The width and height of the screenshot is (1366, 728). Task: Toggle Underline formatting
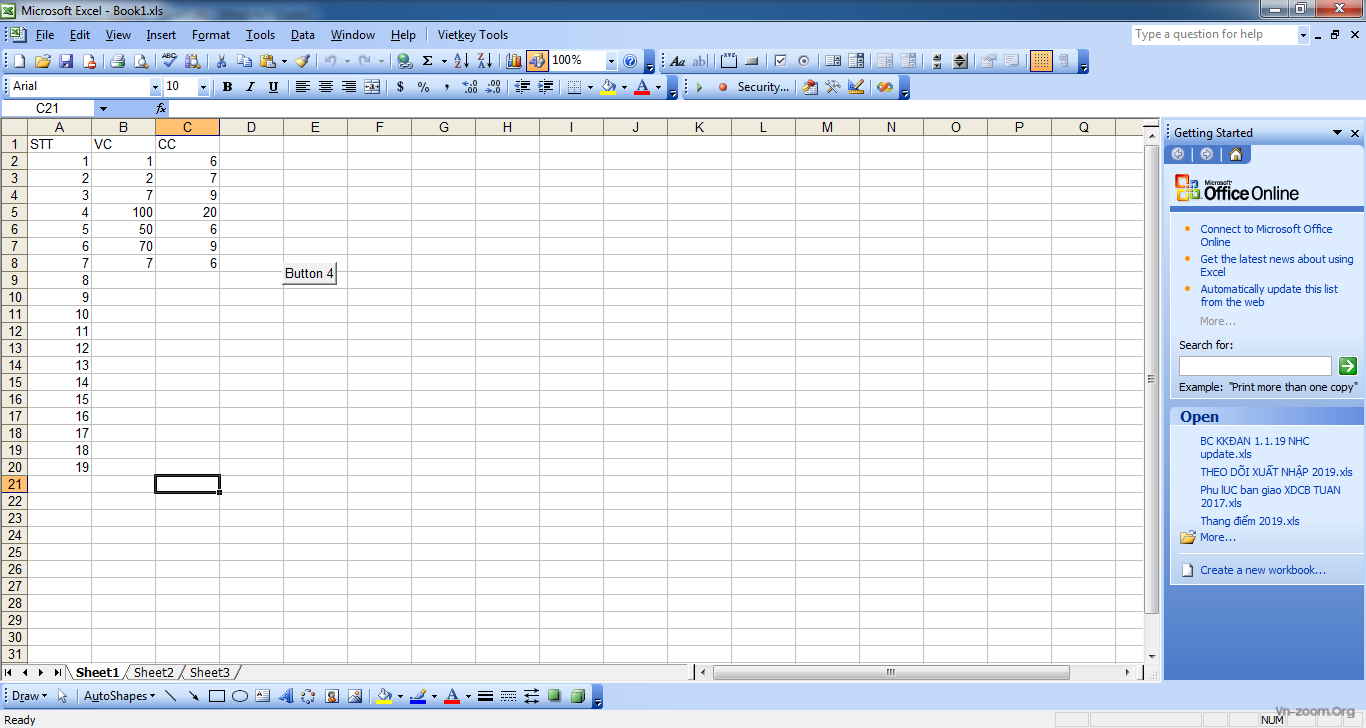pyautogui.click(x=273, y=87)
